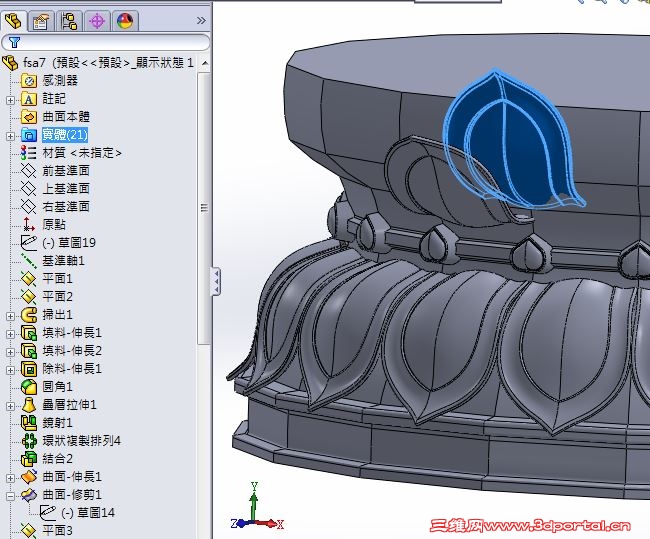The height and width of the screenshot is (539, 650).
Task: Expand the 註記 node
Action: pos(10,100)
